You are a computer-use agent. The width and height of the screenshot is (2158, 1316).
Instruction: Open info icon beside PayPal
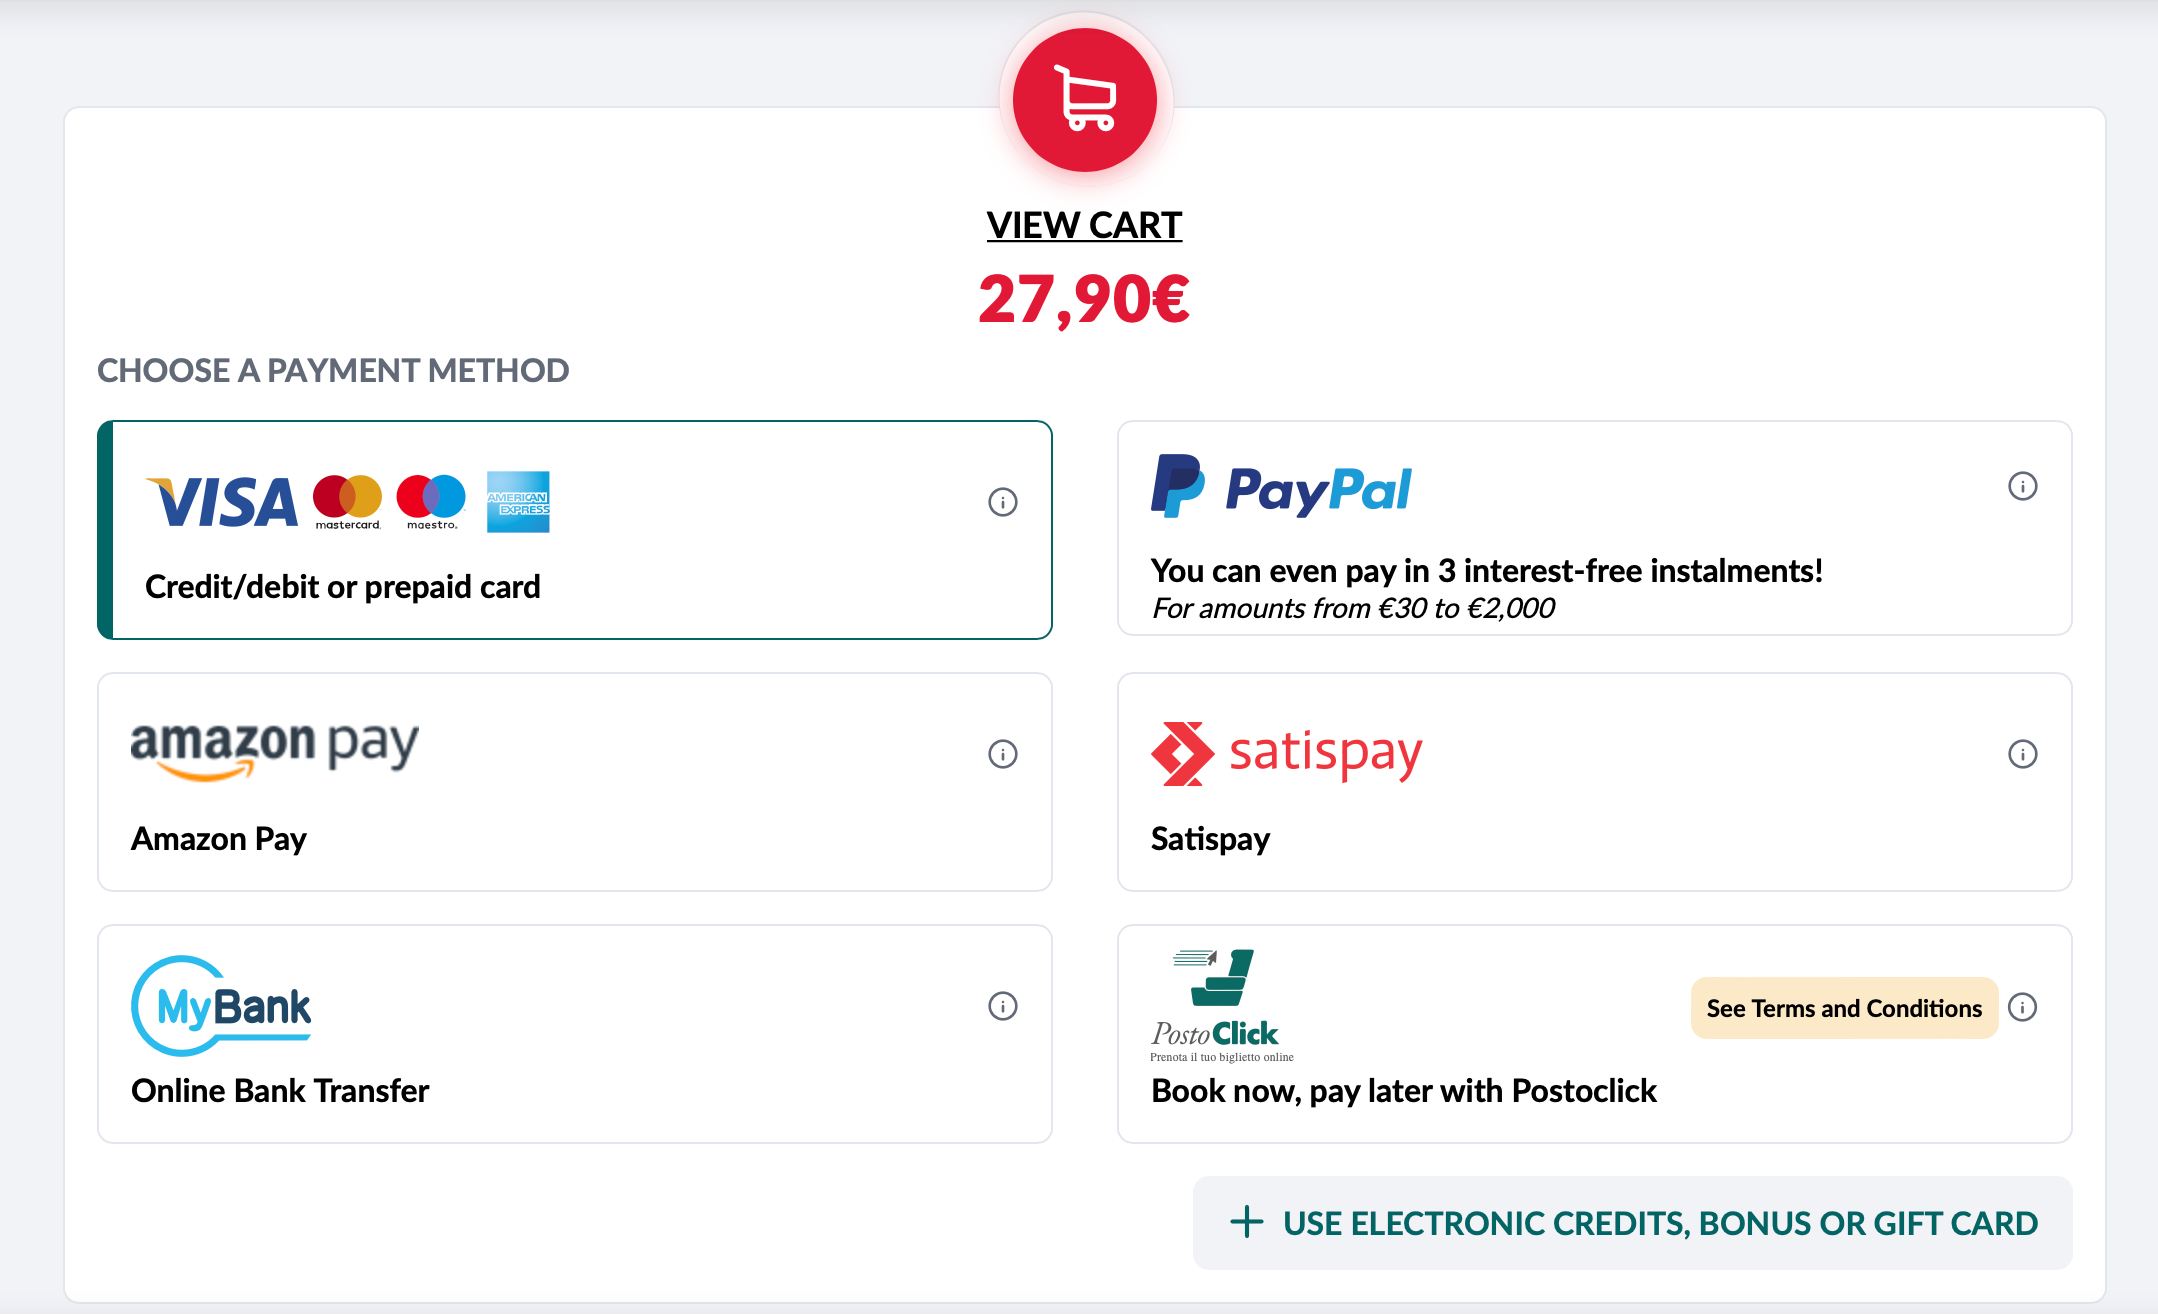point(2023,486)
